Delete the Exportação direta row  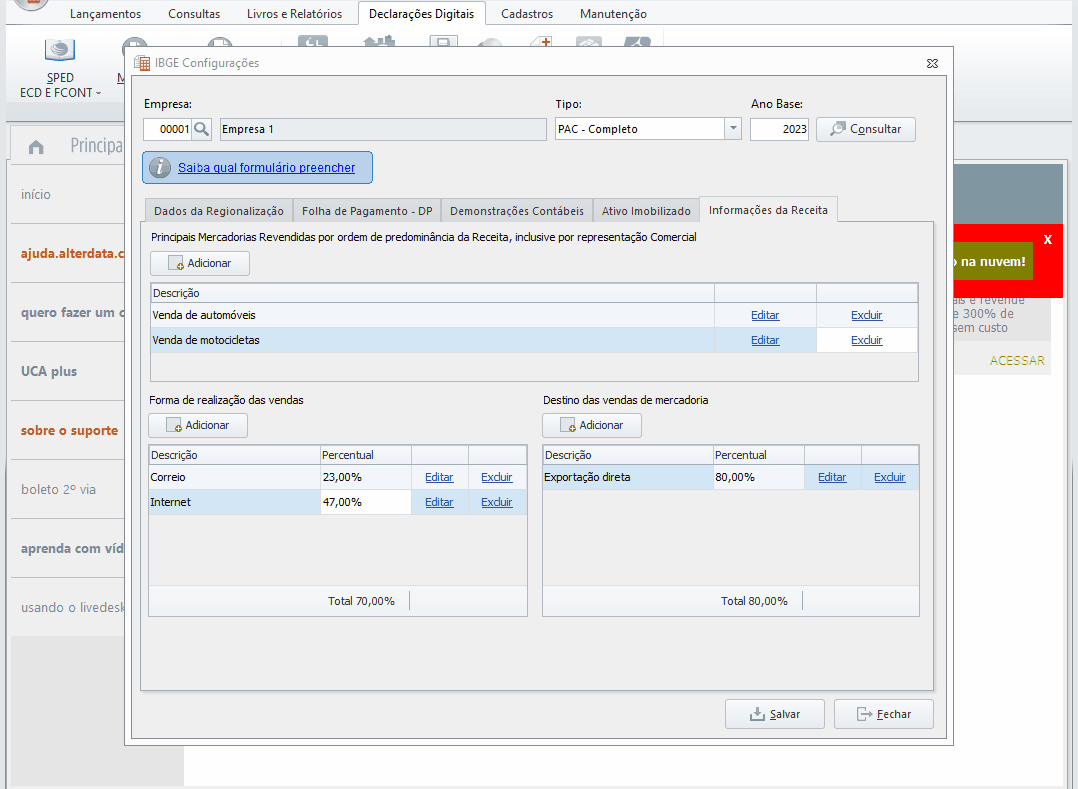point(890,477)
